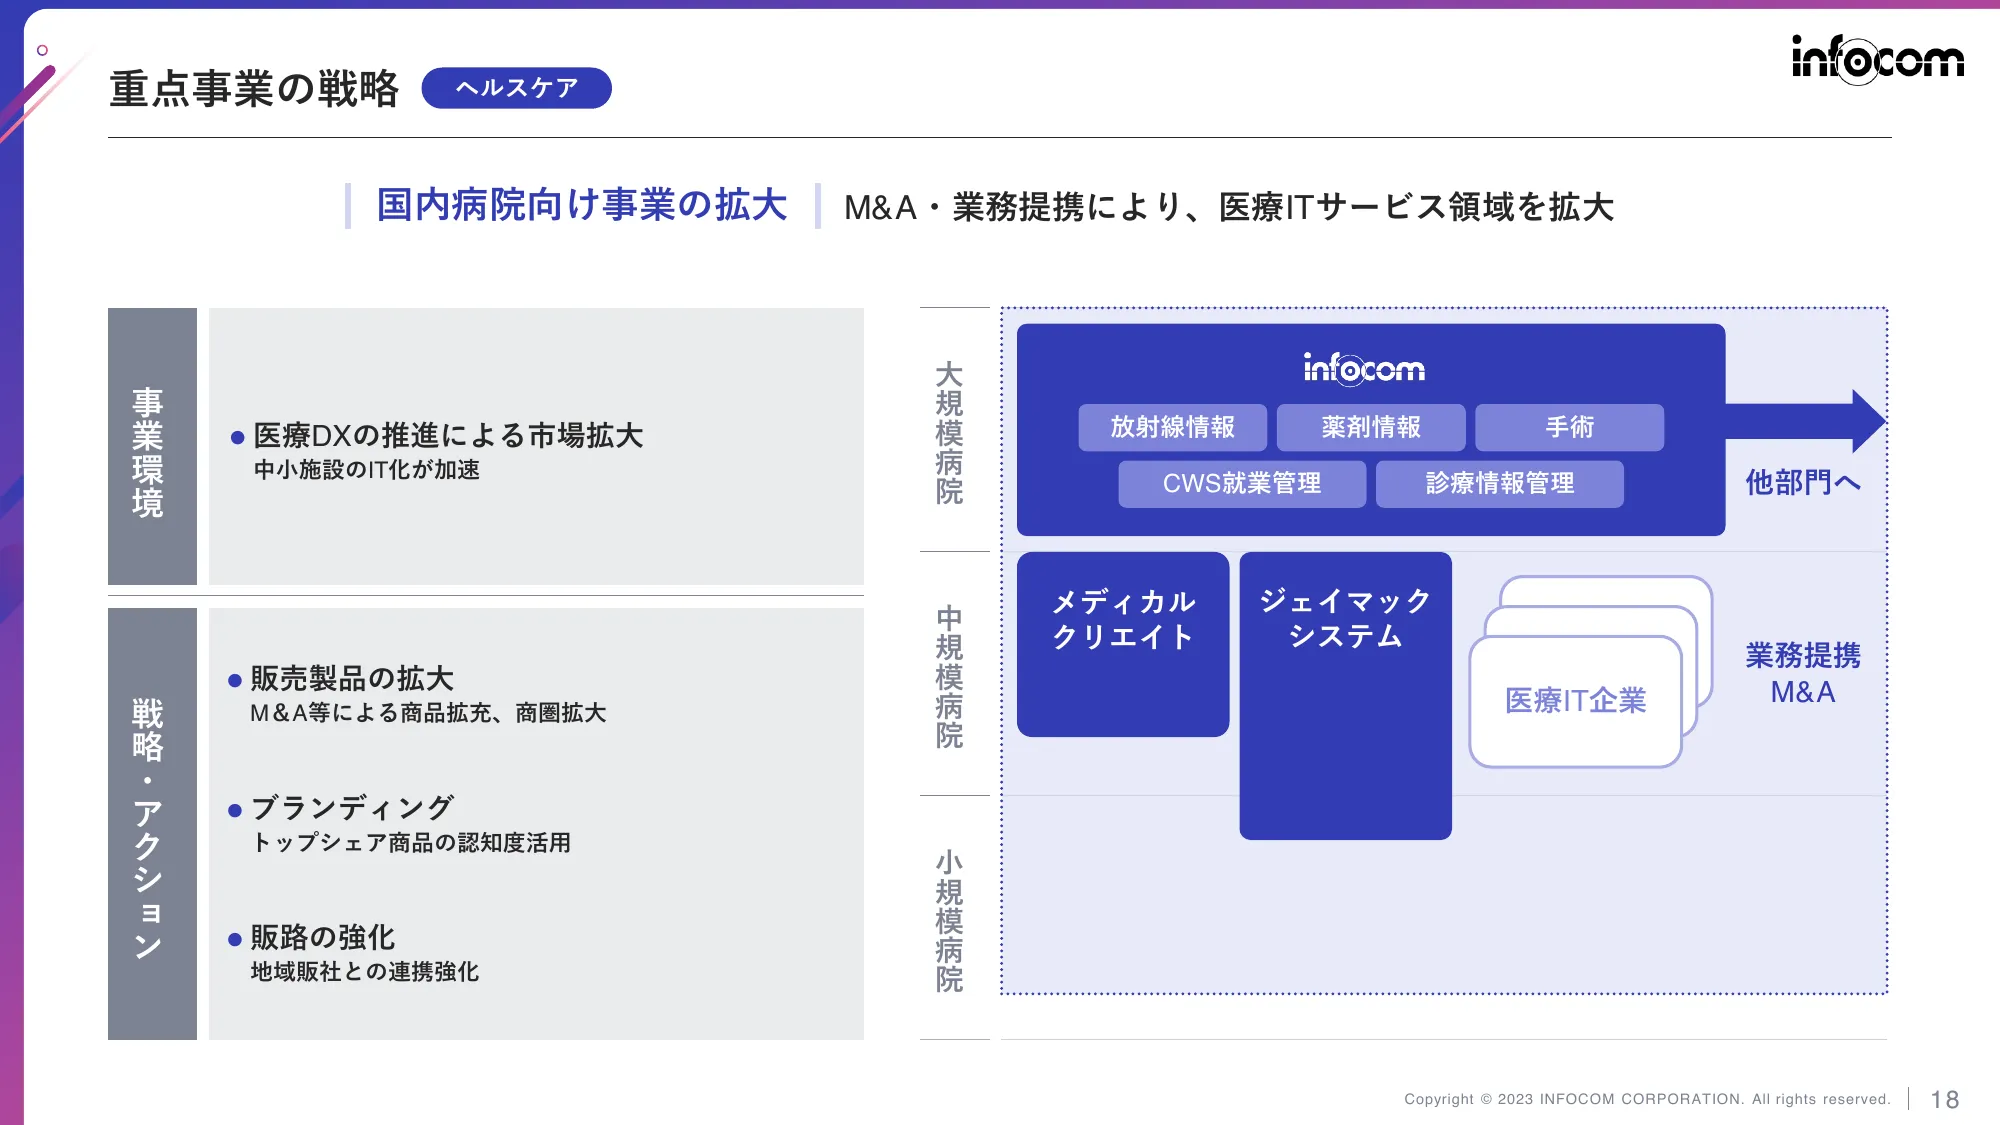Click the bullet ブランディング

click(352, 807)
